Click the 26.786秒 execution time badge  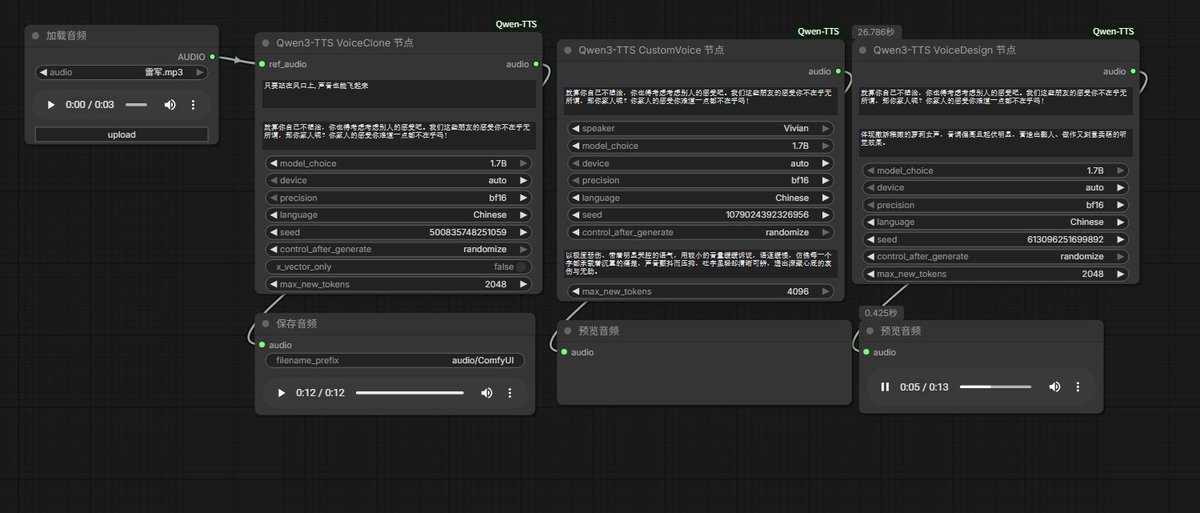click(877, 31)
